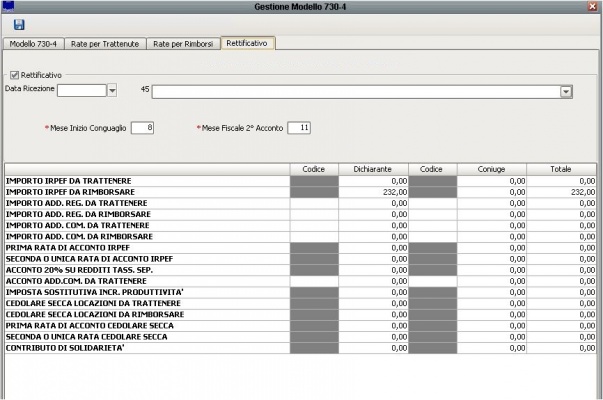Click the application icon in the title bar
Viewport: 603px width, 400px height.
[8, 6]
